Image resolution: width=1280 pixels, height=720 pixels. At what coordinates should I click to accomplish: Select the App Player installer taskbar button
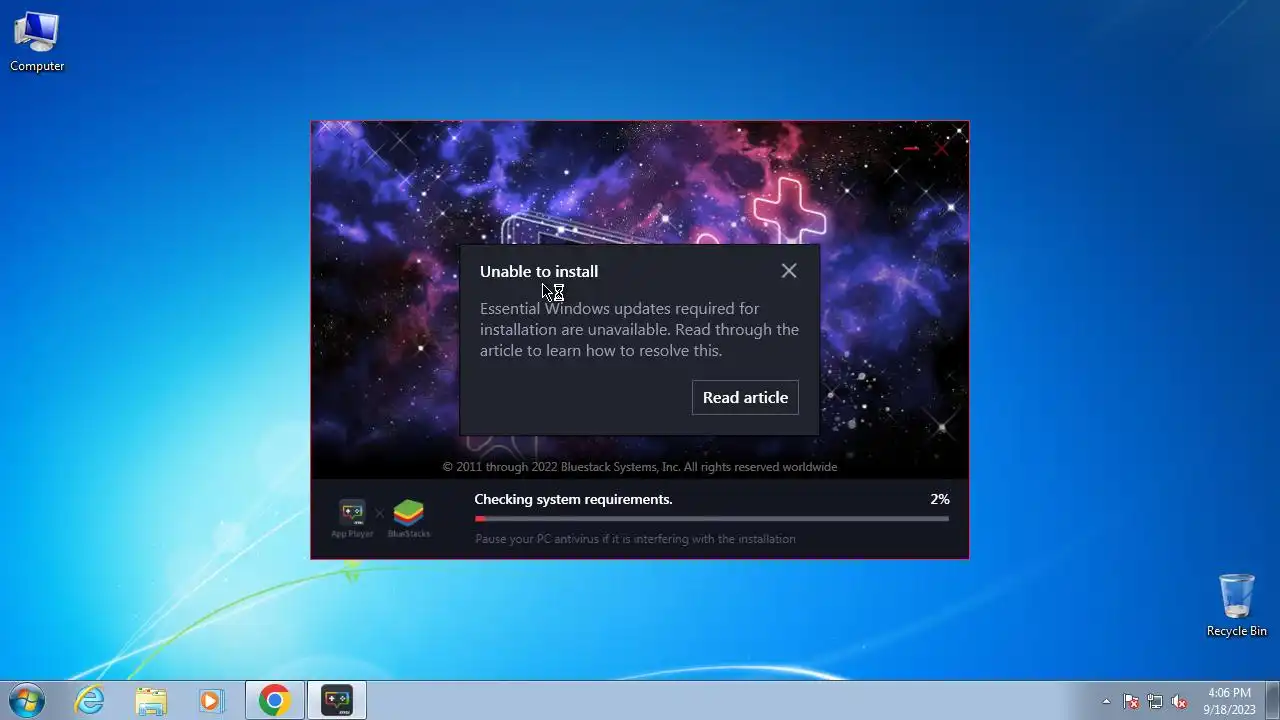pyautogui.click(x=337, y=700)
